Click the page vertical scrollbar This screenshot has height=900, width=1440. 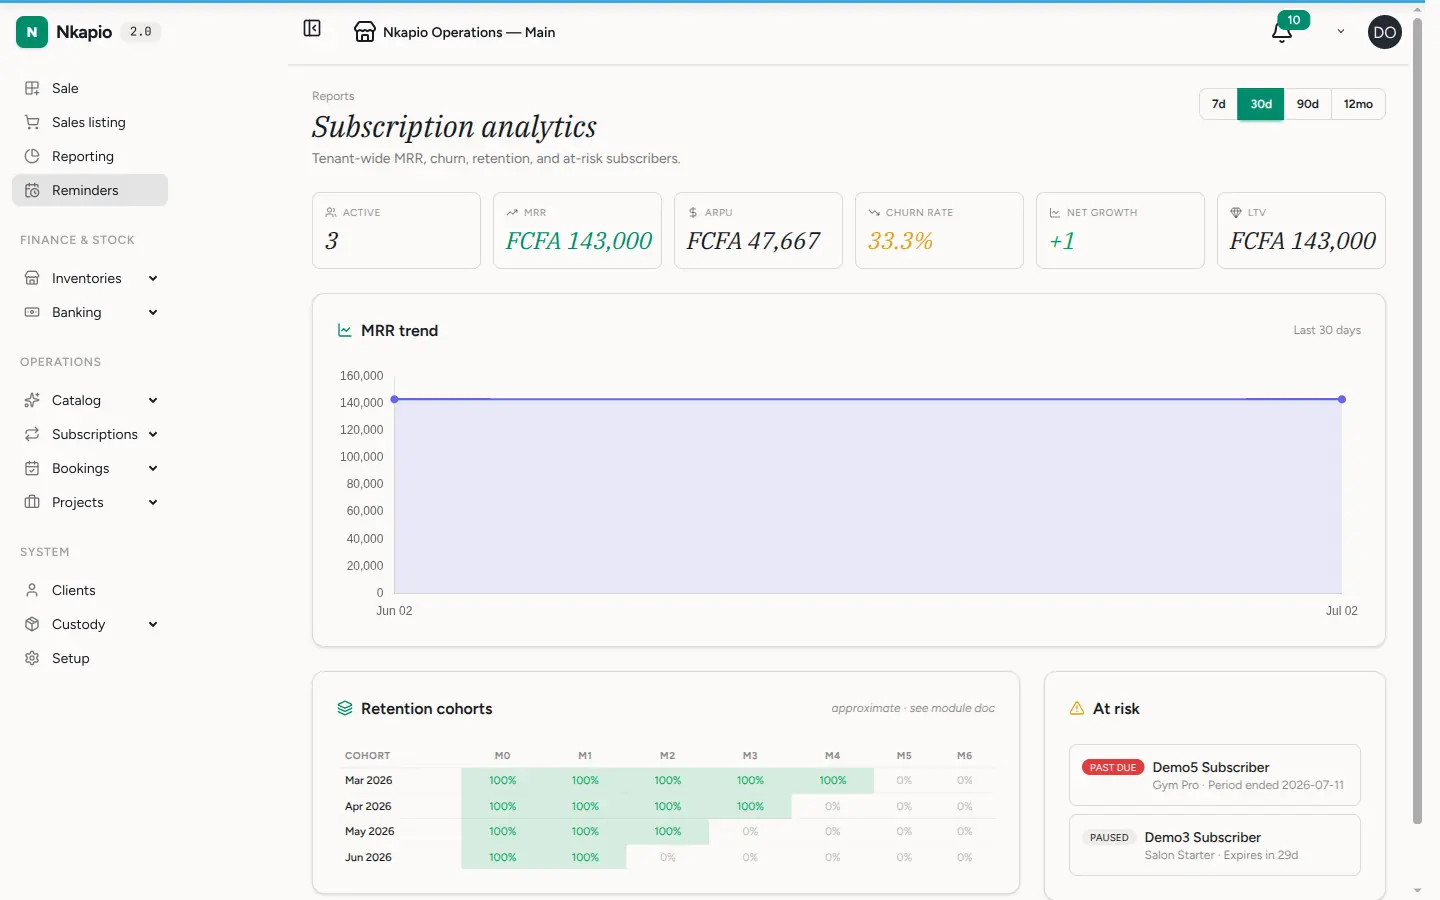pyautogui.click(x=1417, y=420)
